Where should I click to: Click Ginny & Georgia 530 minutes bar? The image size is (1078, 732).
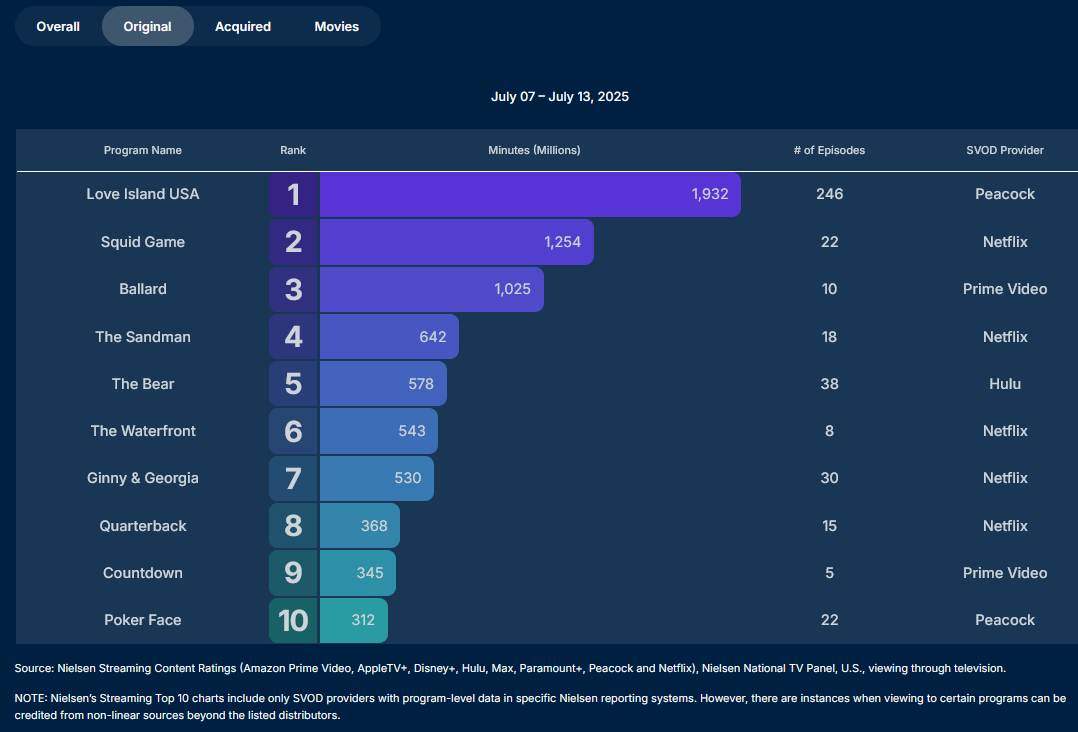(x=377, y=478)
